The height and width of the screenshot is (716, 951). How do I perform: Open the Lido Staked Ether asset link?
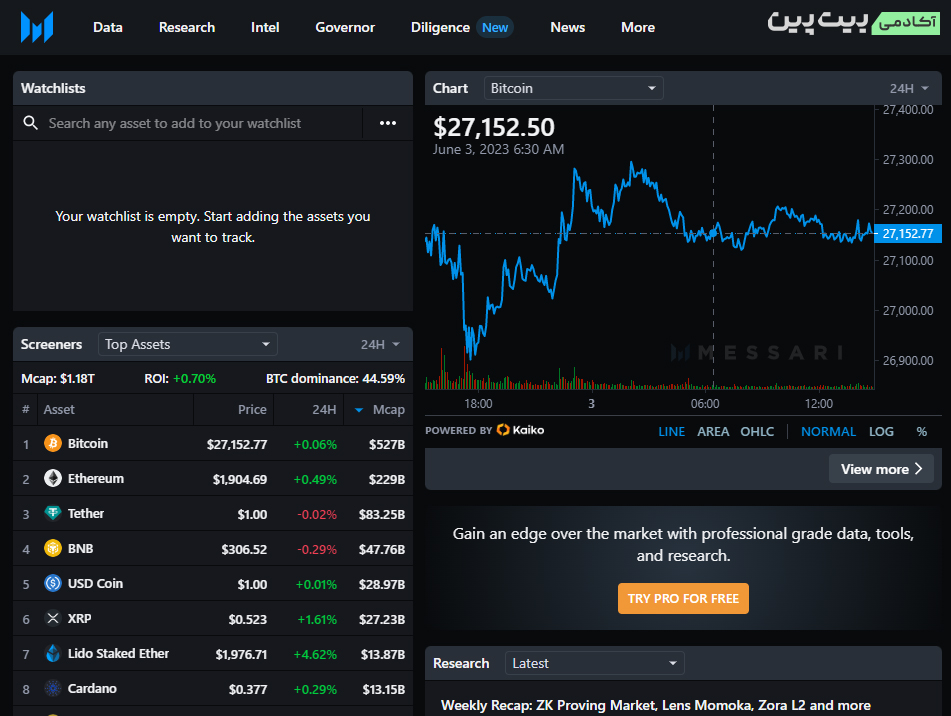(118, 654)
